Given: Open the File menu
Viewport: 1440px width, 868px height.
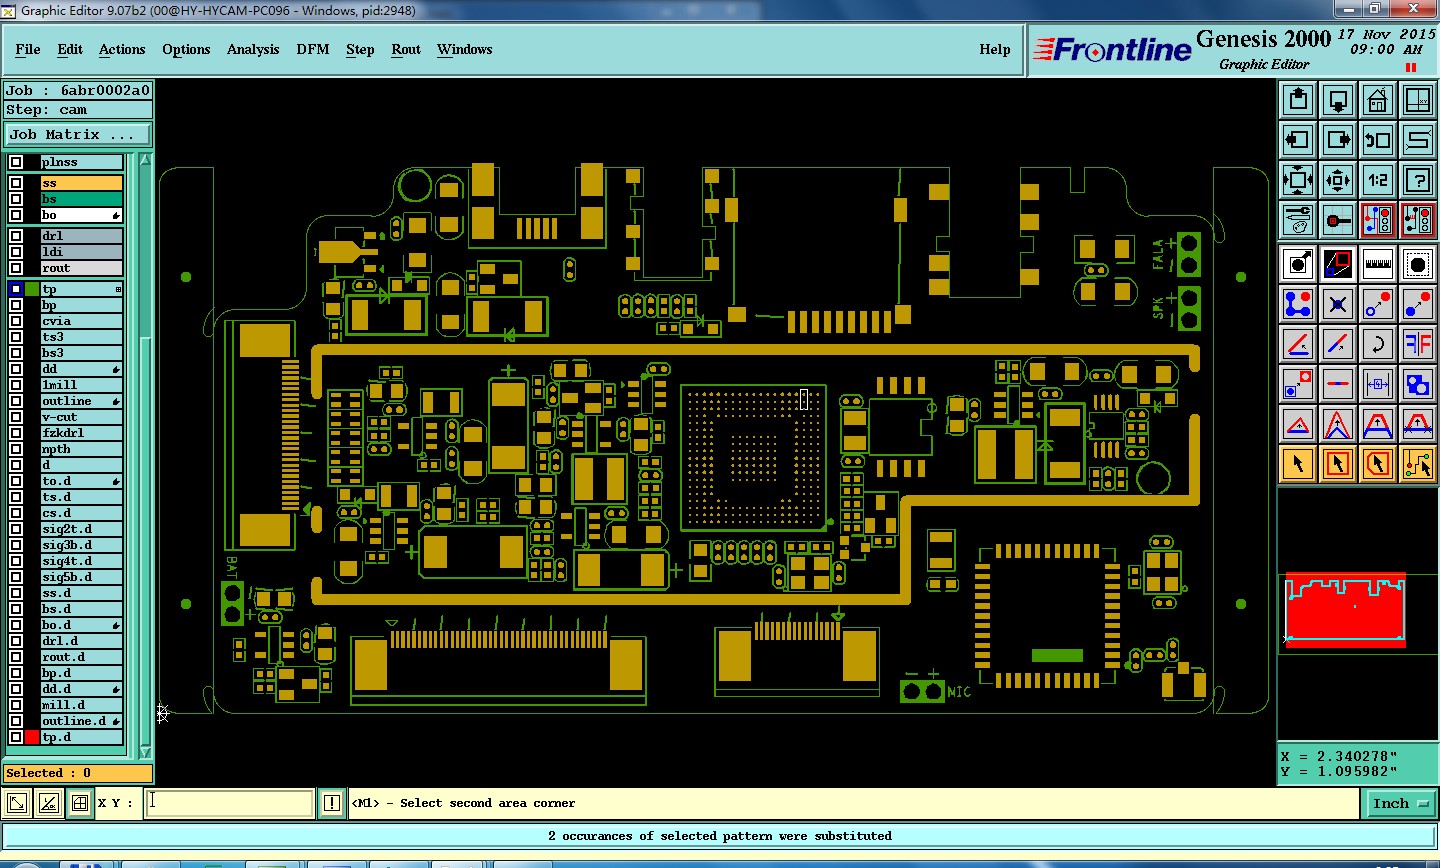Looking at the screenshot, I should [x=28, y=49].
